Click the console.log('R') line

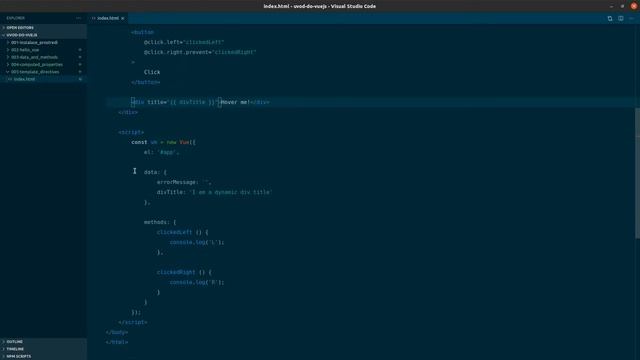(197, 282)
